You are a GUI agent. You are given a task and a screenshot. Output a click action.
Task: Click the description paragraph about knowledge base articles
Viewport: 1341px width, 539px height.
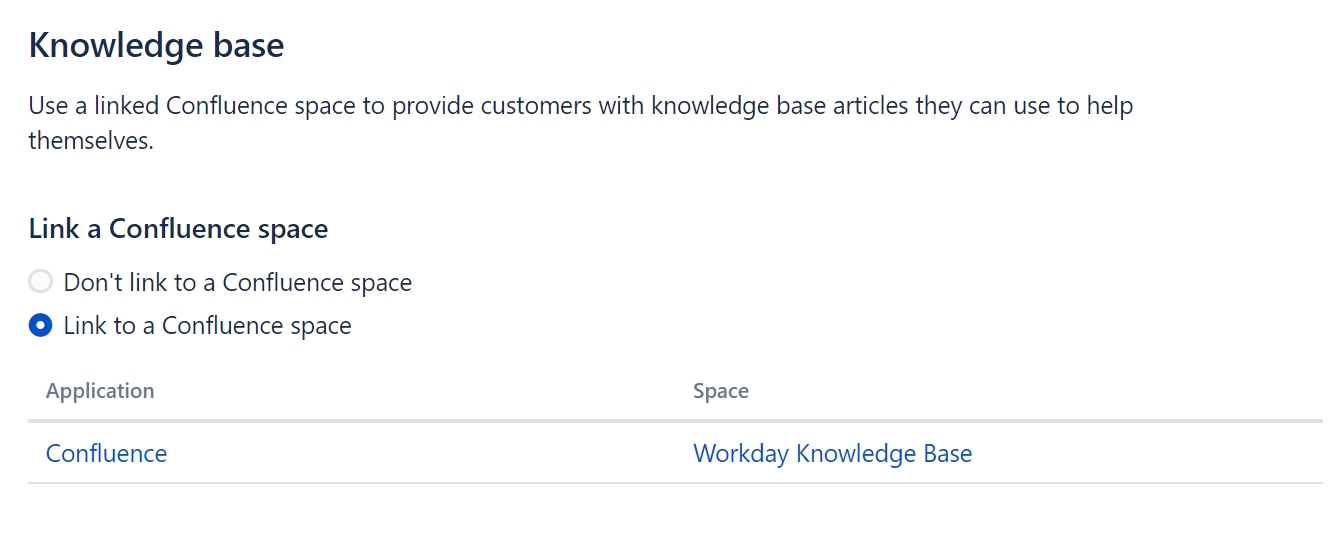pos(581,123)
